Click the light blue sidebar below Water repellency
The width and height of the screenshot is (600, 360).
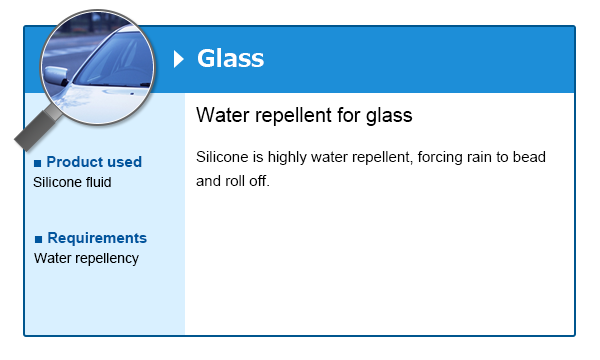[105, 300]
